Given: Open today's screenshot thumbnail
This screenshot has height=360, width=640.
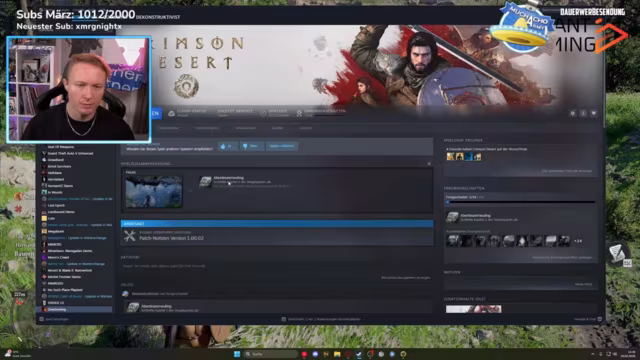Looking at the screenshot, I should [x=154, y=192].
